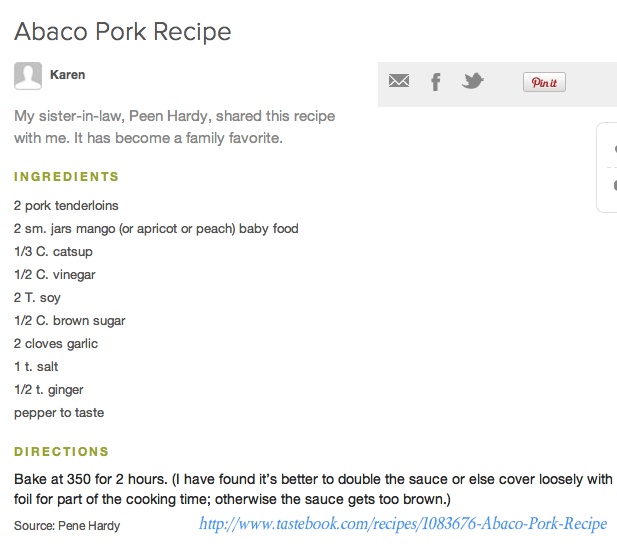Click the email share envelope icon
This screenshot has width=617, height=546.
click(x=399, y=81)
